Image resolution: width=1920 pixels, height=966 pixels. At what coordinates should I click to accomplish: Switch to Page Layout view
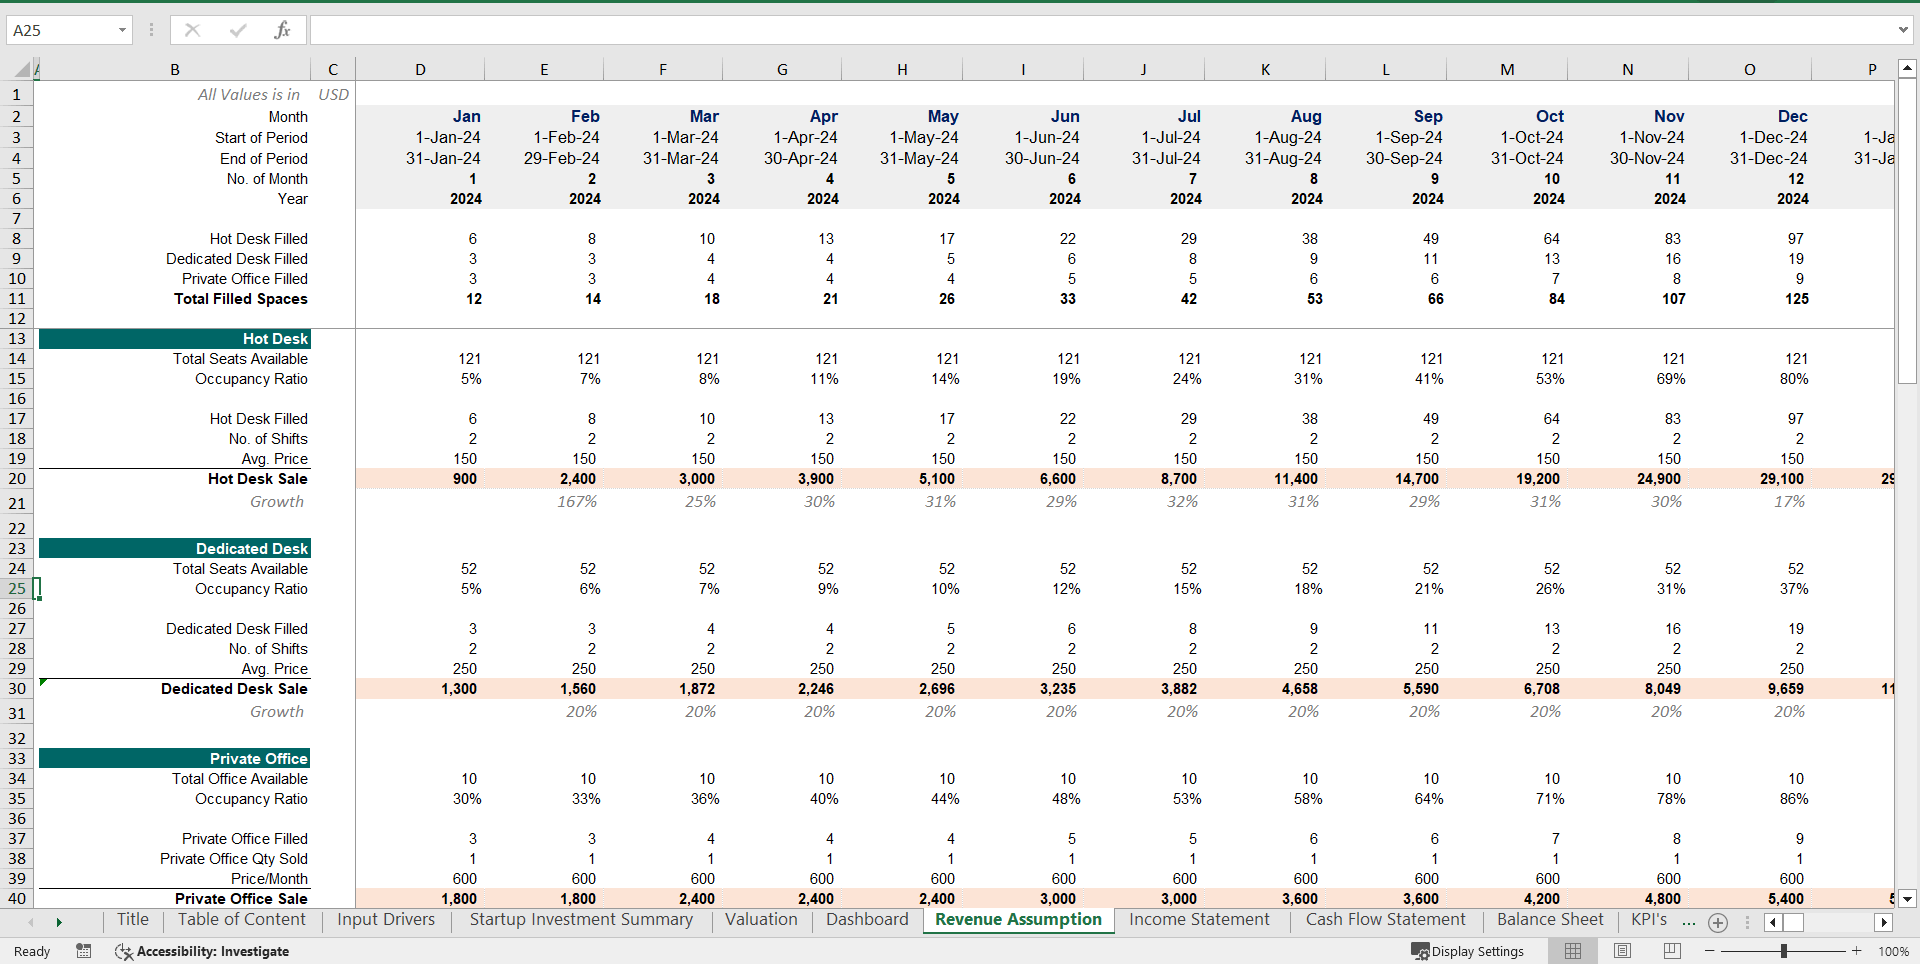[1622, 951]
